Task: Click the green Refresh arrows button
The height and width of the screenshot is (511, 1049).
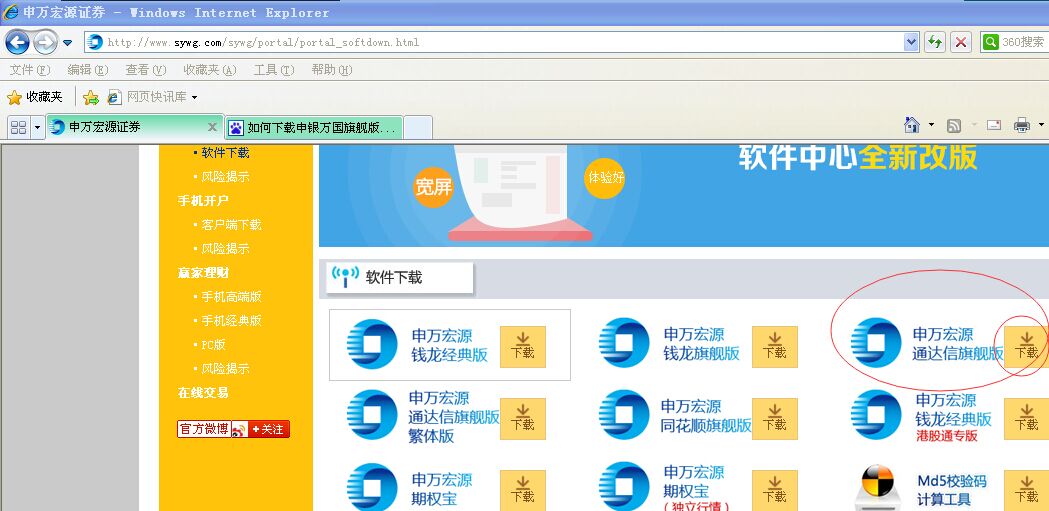Action: [x=935, y=42]
